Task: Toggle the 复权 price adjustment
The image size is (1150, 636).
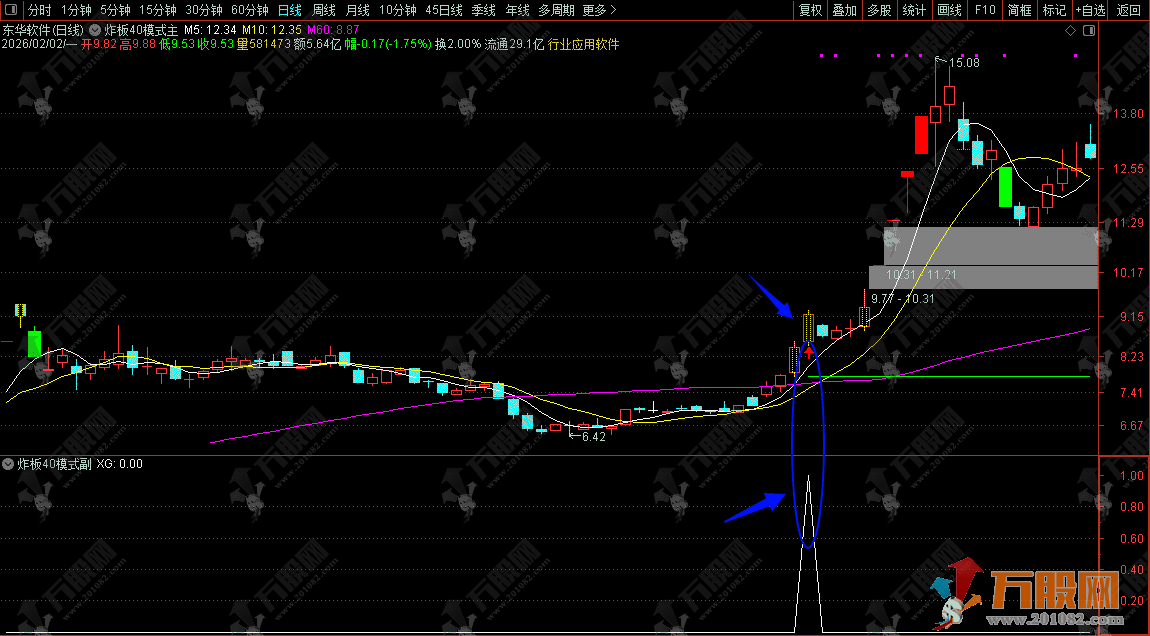Action: 810,10
